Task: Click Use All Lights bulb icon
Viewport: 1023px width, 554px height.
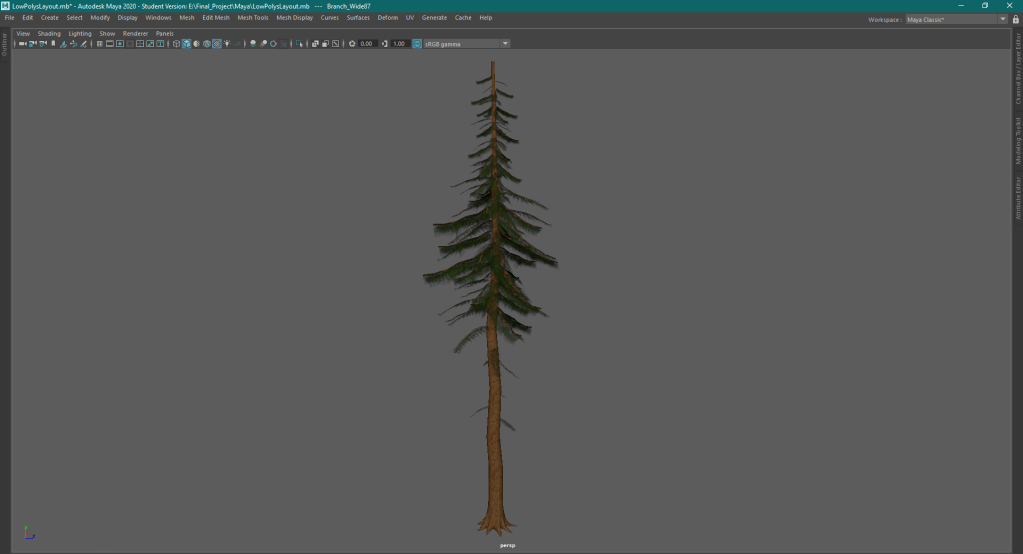Action: point(227,44)
